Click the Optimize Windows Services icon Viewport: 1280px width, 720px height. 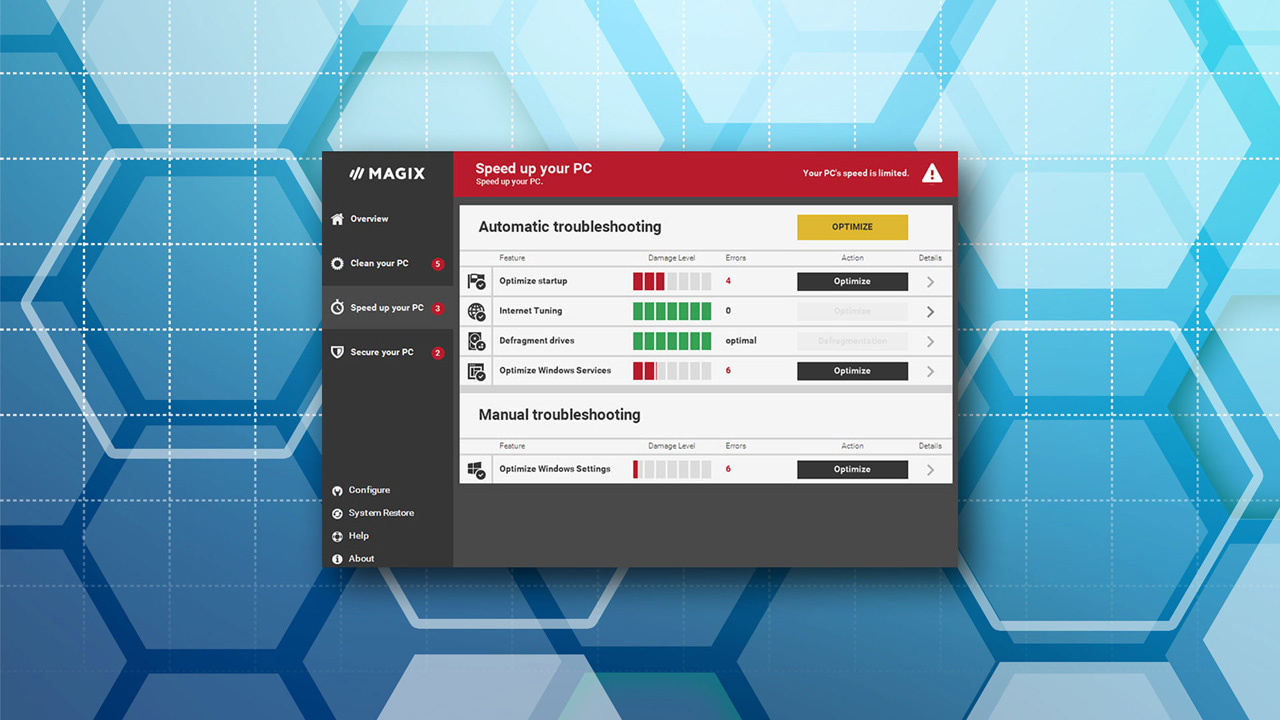(477, 371)
